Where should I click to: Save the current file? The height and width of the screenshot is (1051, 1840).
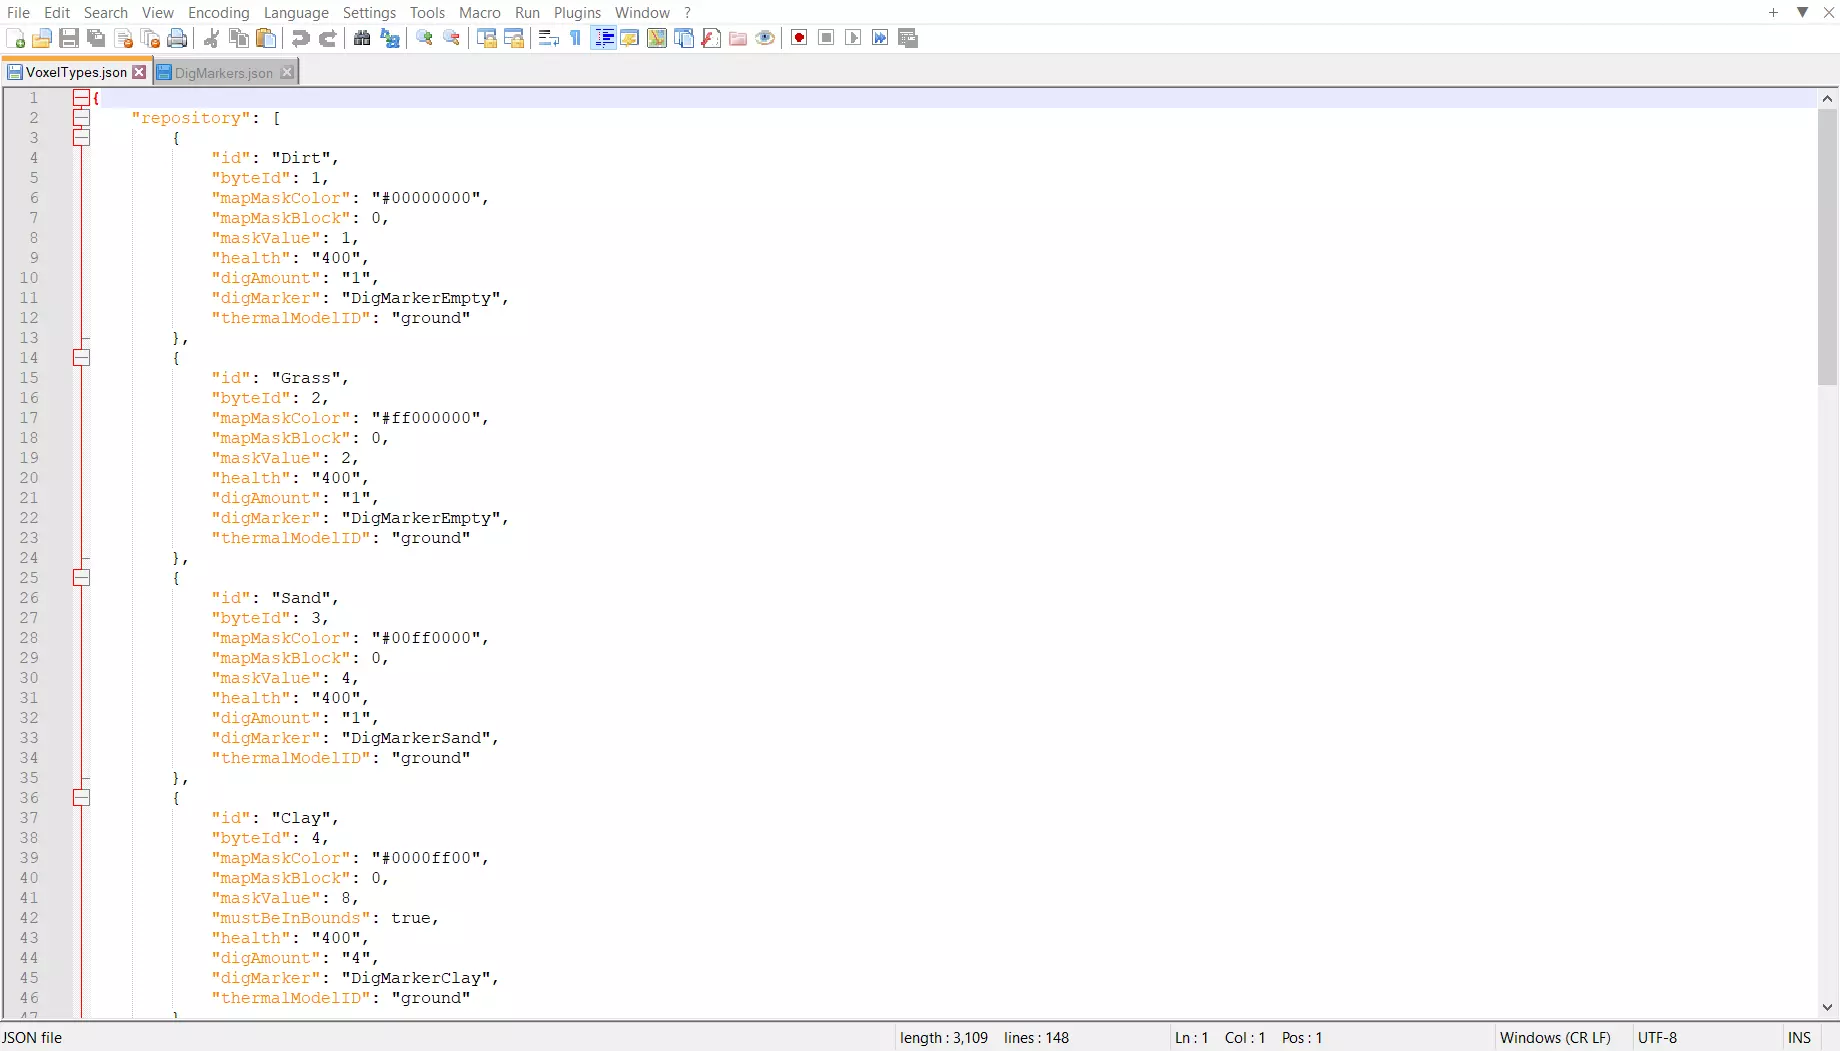pos(69,38)
